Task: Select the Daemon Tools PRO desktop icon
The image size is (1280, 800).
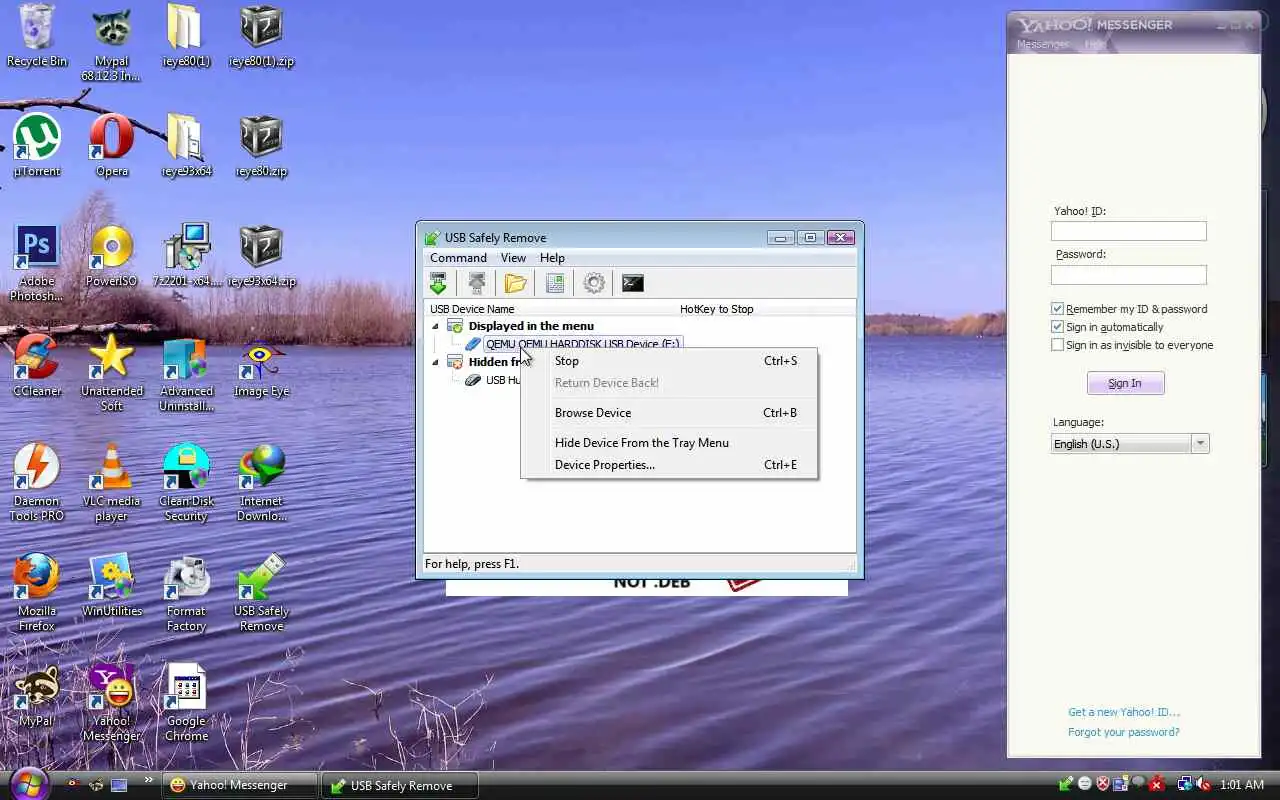Action: [37, 483]
